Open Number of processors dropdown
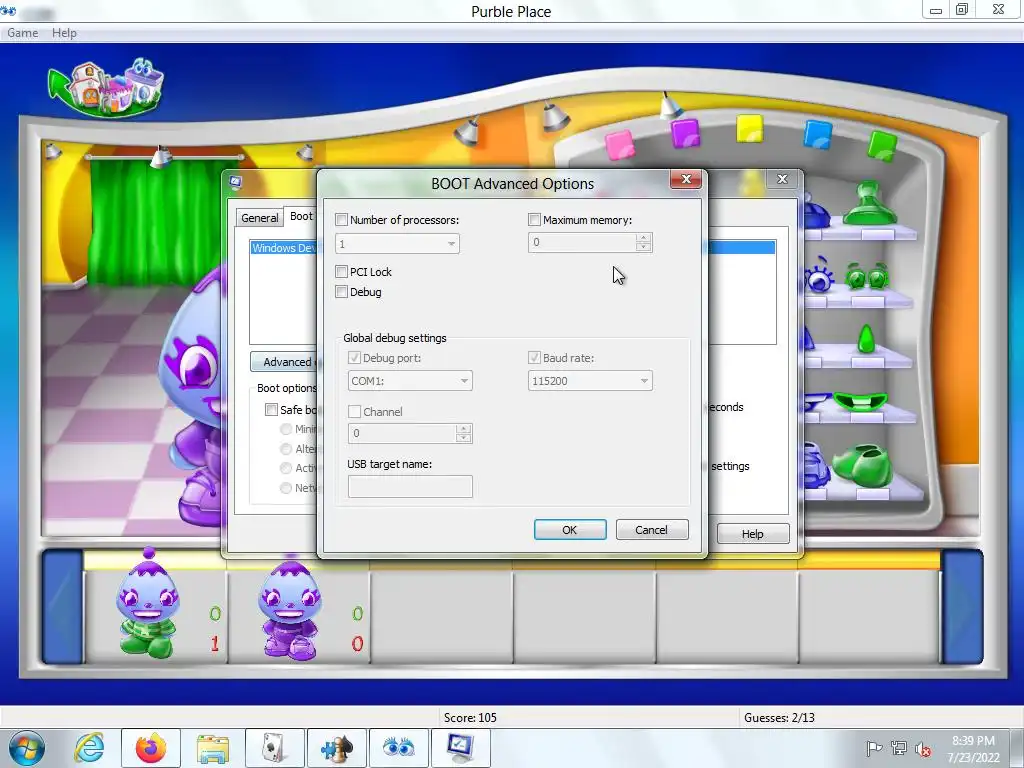The height and width of the screenshot is (768, 1024). (397, 244)
